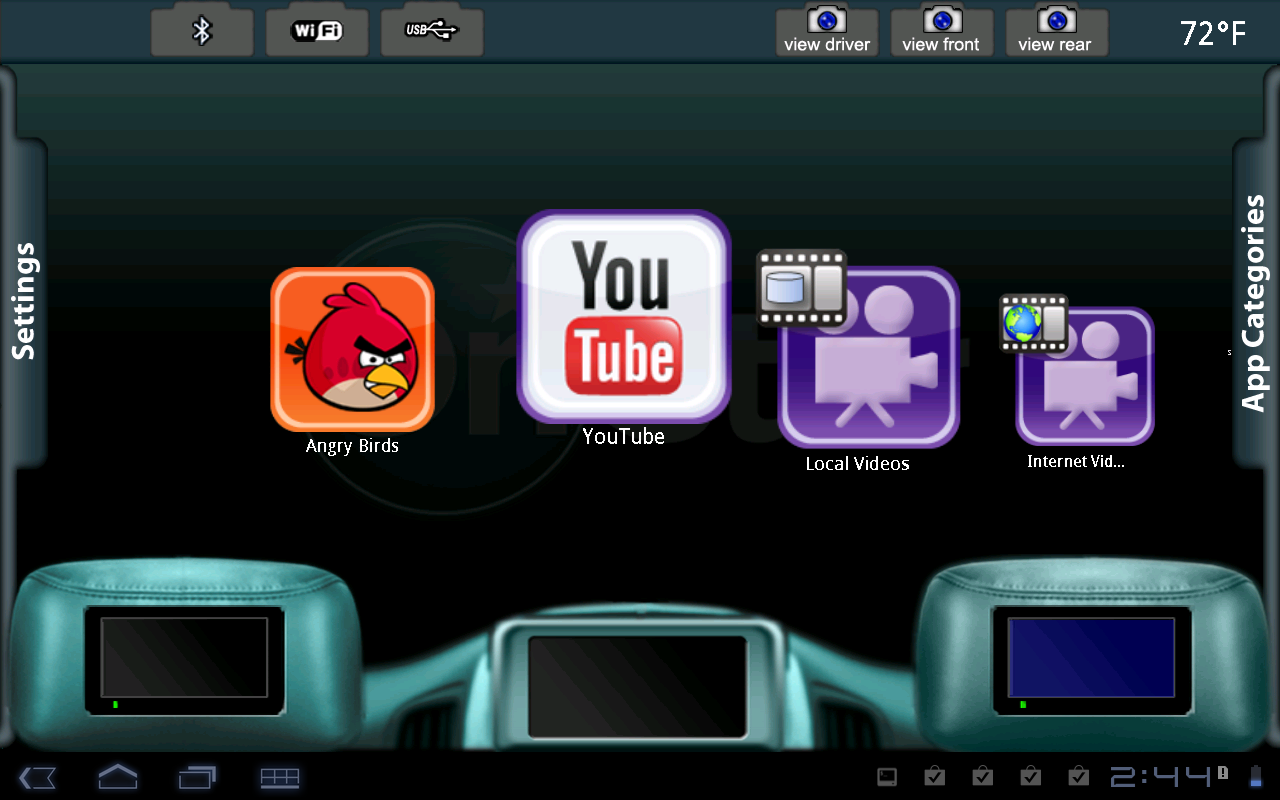Open the terminal notification icon

point(886,776)
